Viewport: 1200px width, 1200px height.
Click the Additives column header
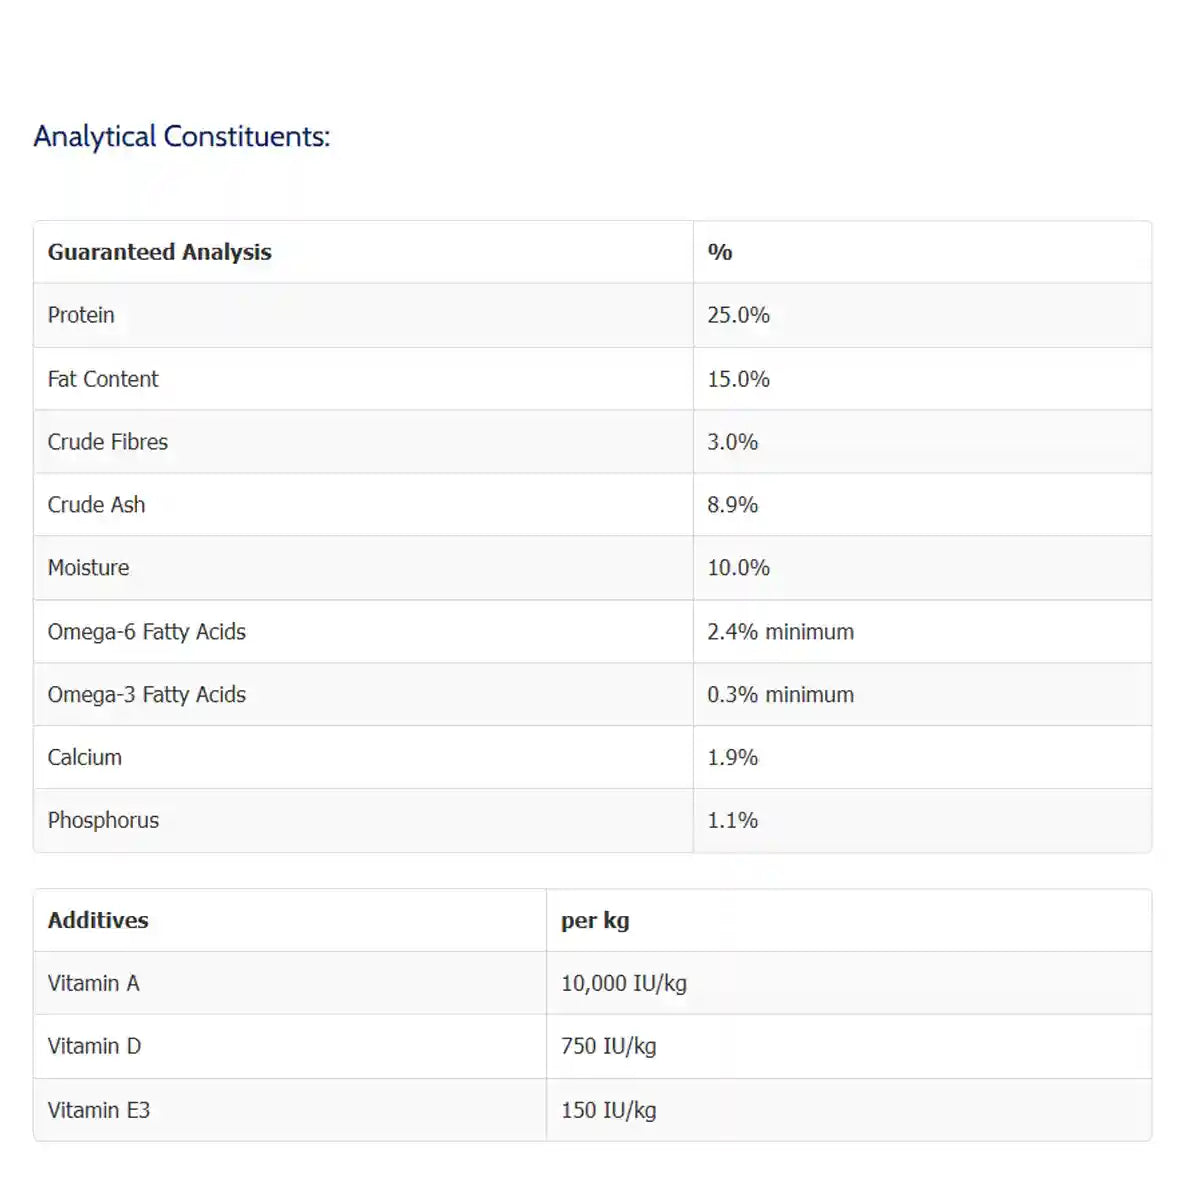[98, 920]
